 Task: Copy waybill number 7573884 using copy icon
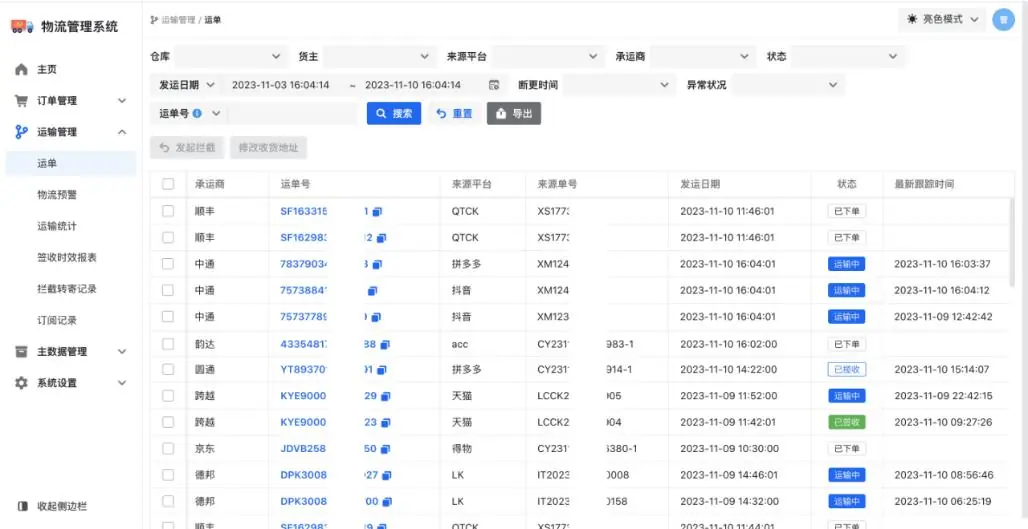point(373,290)
